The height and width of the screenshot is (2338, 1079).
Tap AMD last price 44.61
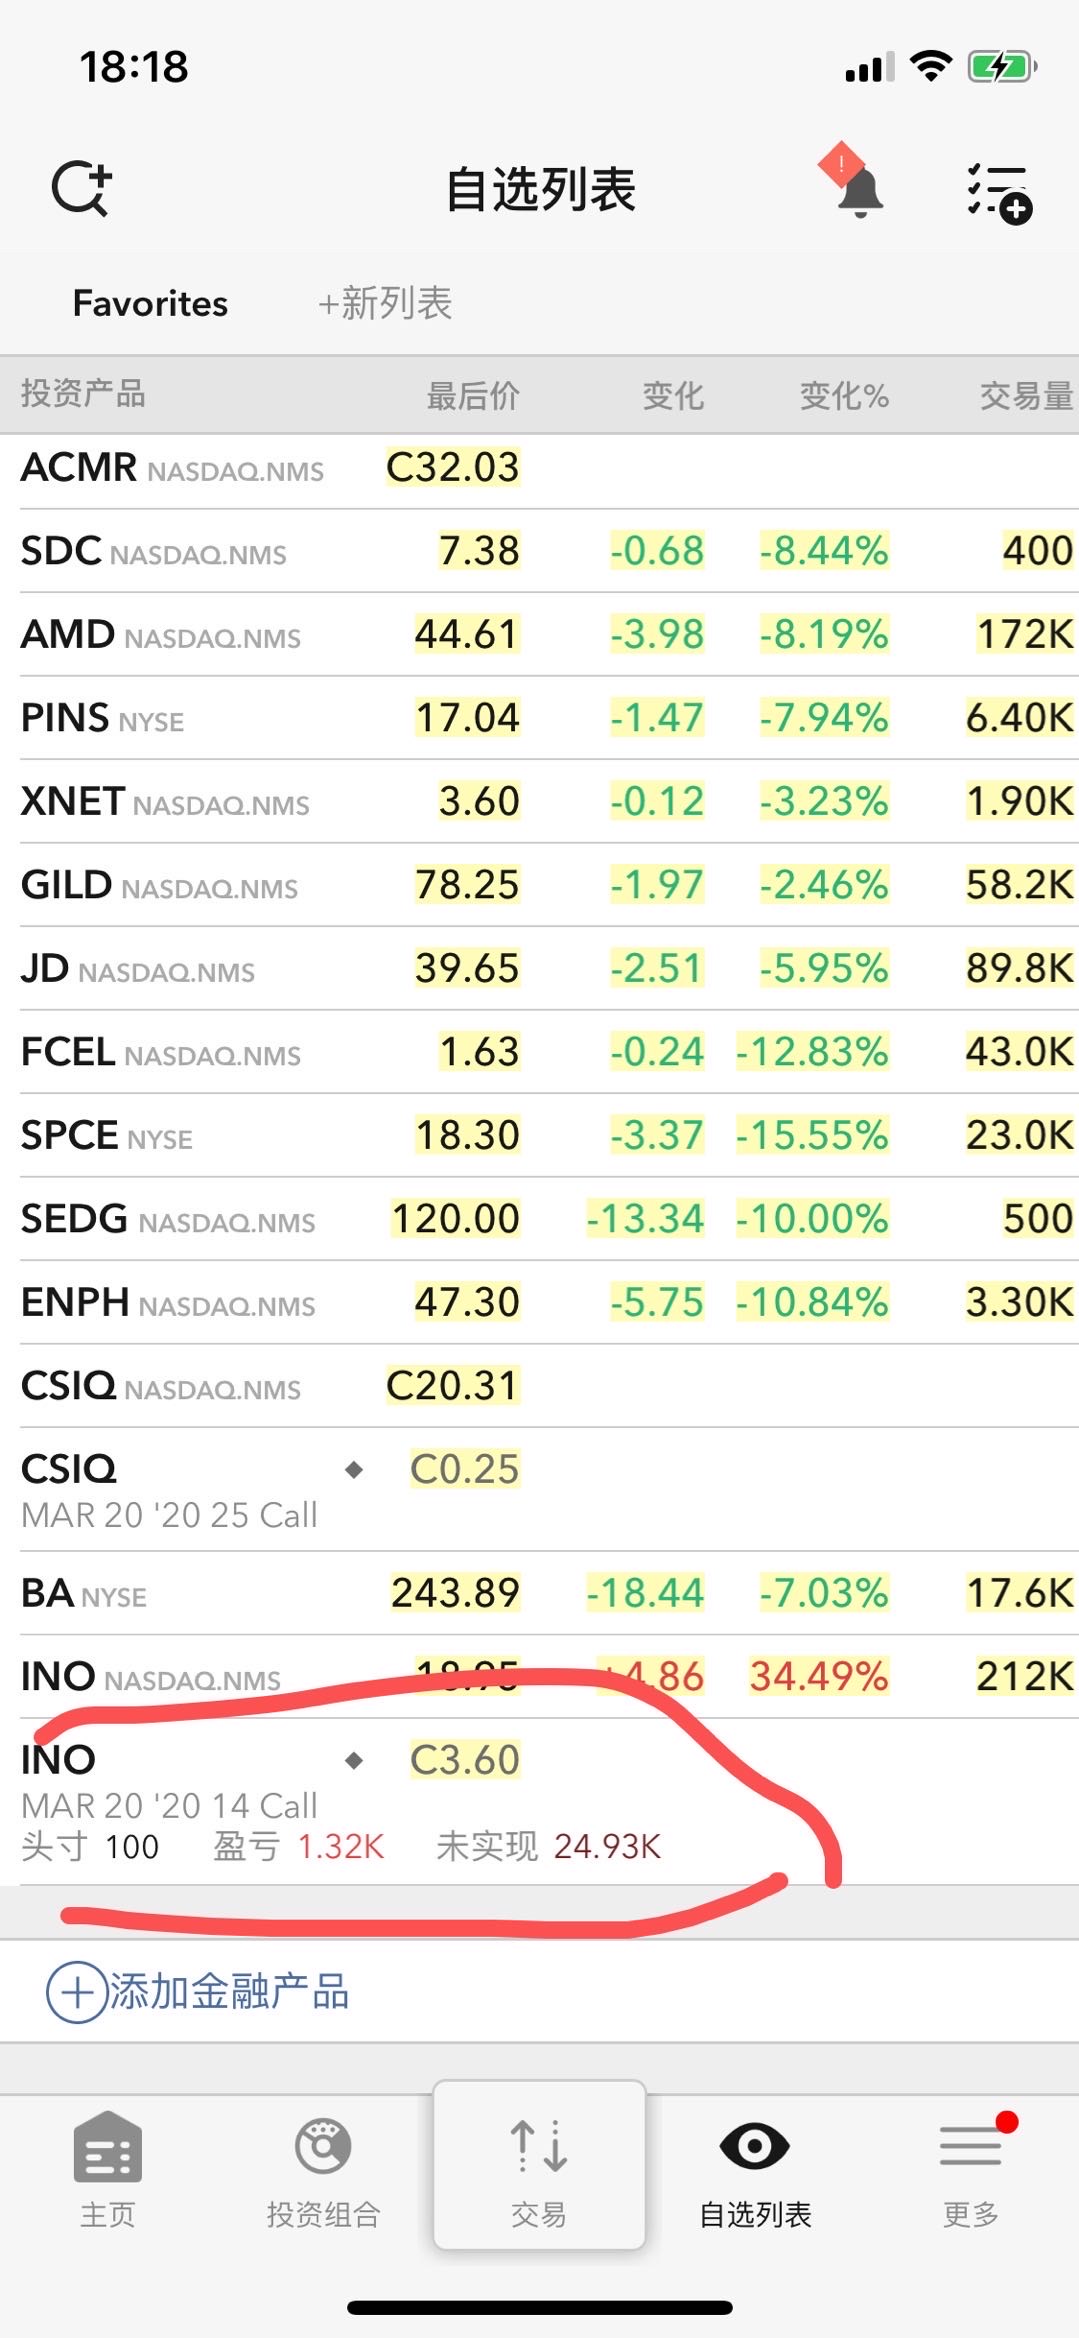(x=467, y=634)
